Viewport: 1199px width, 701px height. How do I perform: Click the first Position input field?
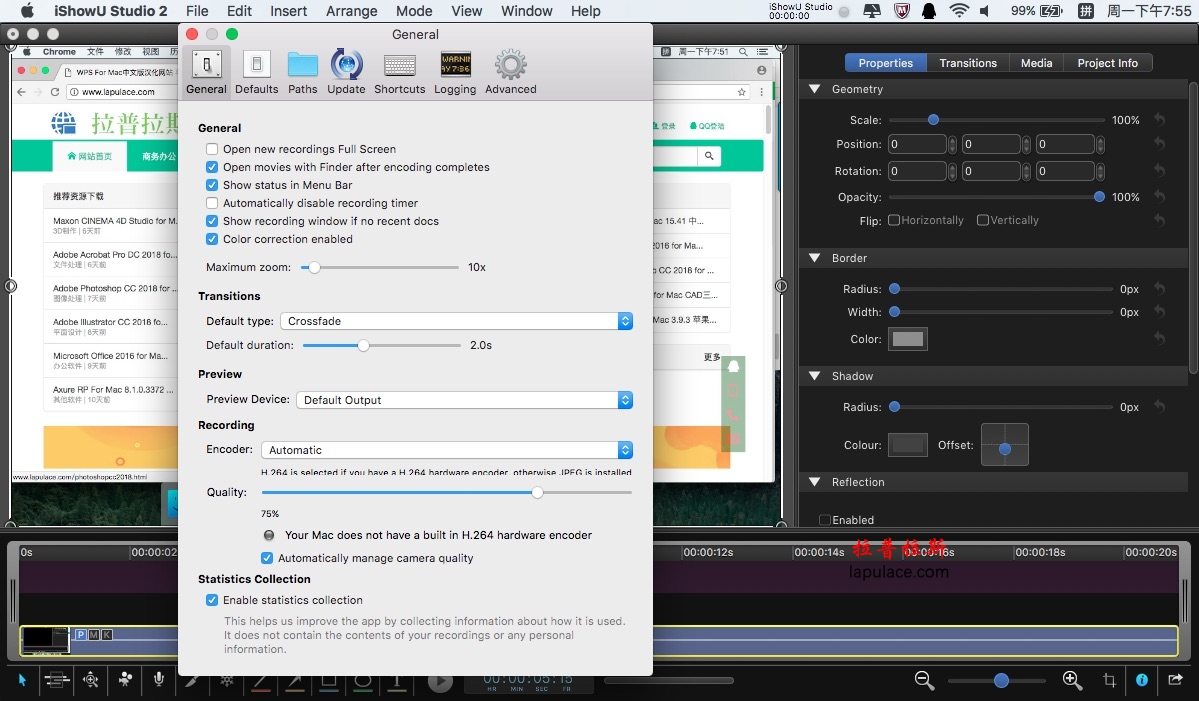tap(917, 144)
